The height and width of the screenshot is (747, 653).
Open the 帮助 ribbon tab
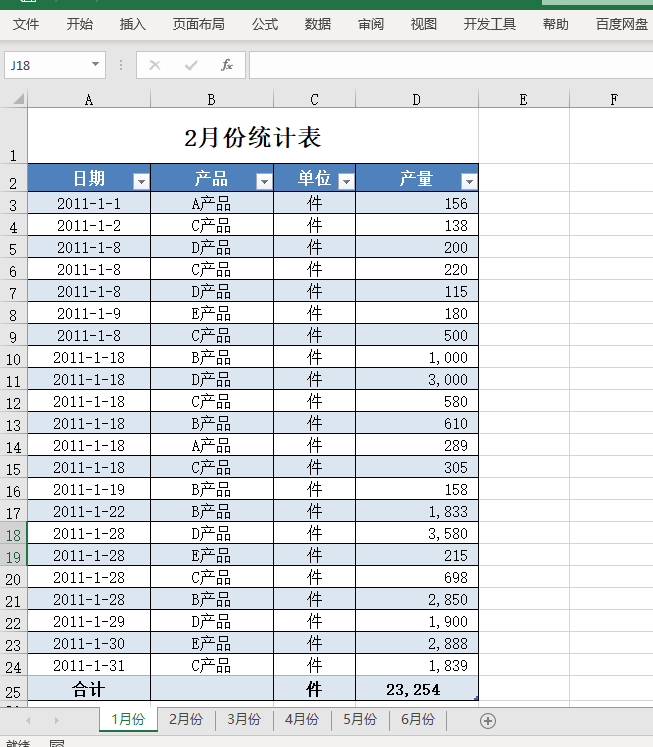pos(556,24)
